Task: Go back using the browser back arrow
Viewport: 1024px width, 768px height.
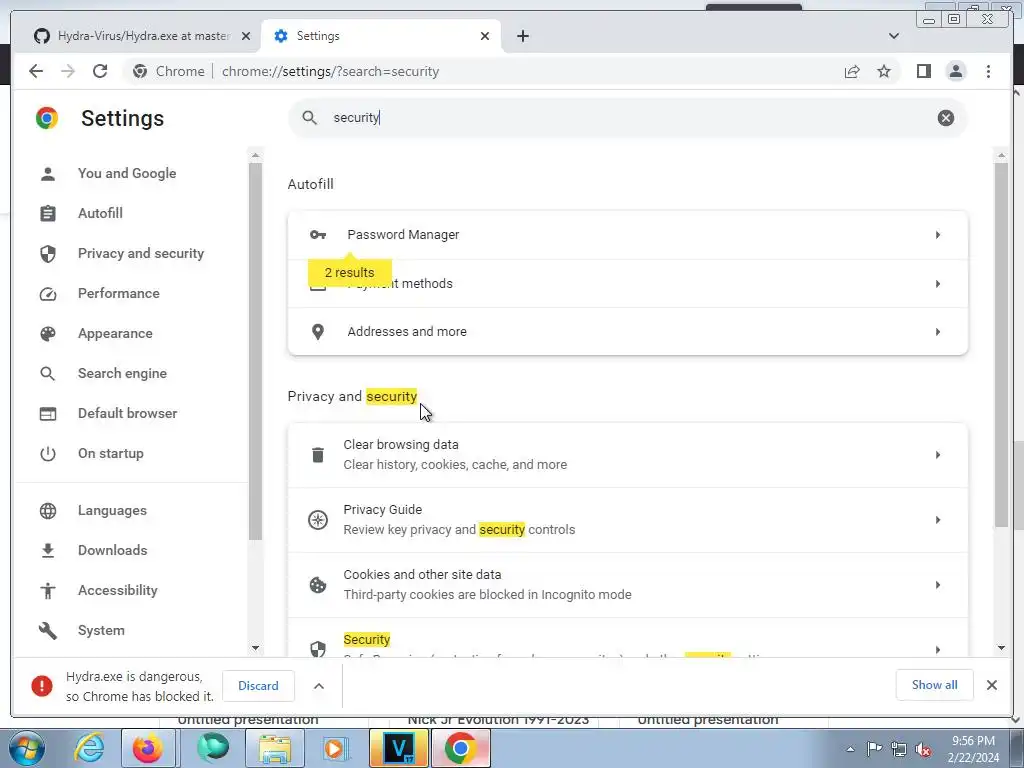Action: [36, 71]
